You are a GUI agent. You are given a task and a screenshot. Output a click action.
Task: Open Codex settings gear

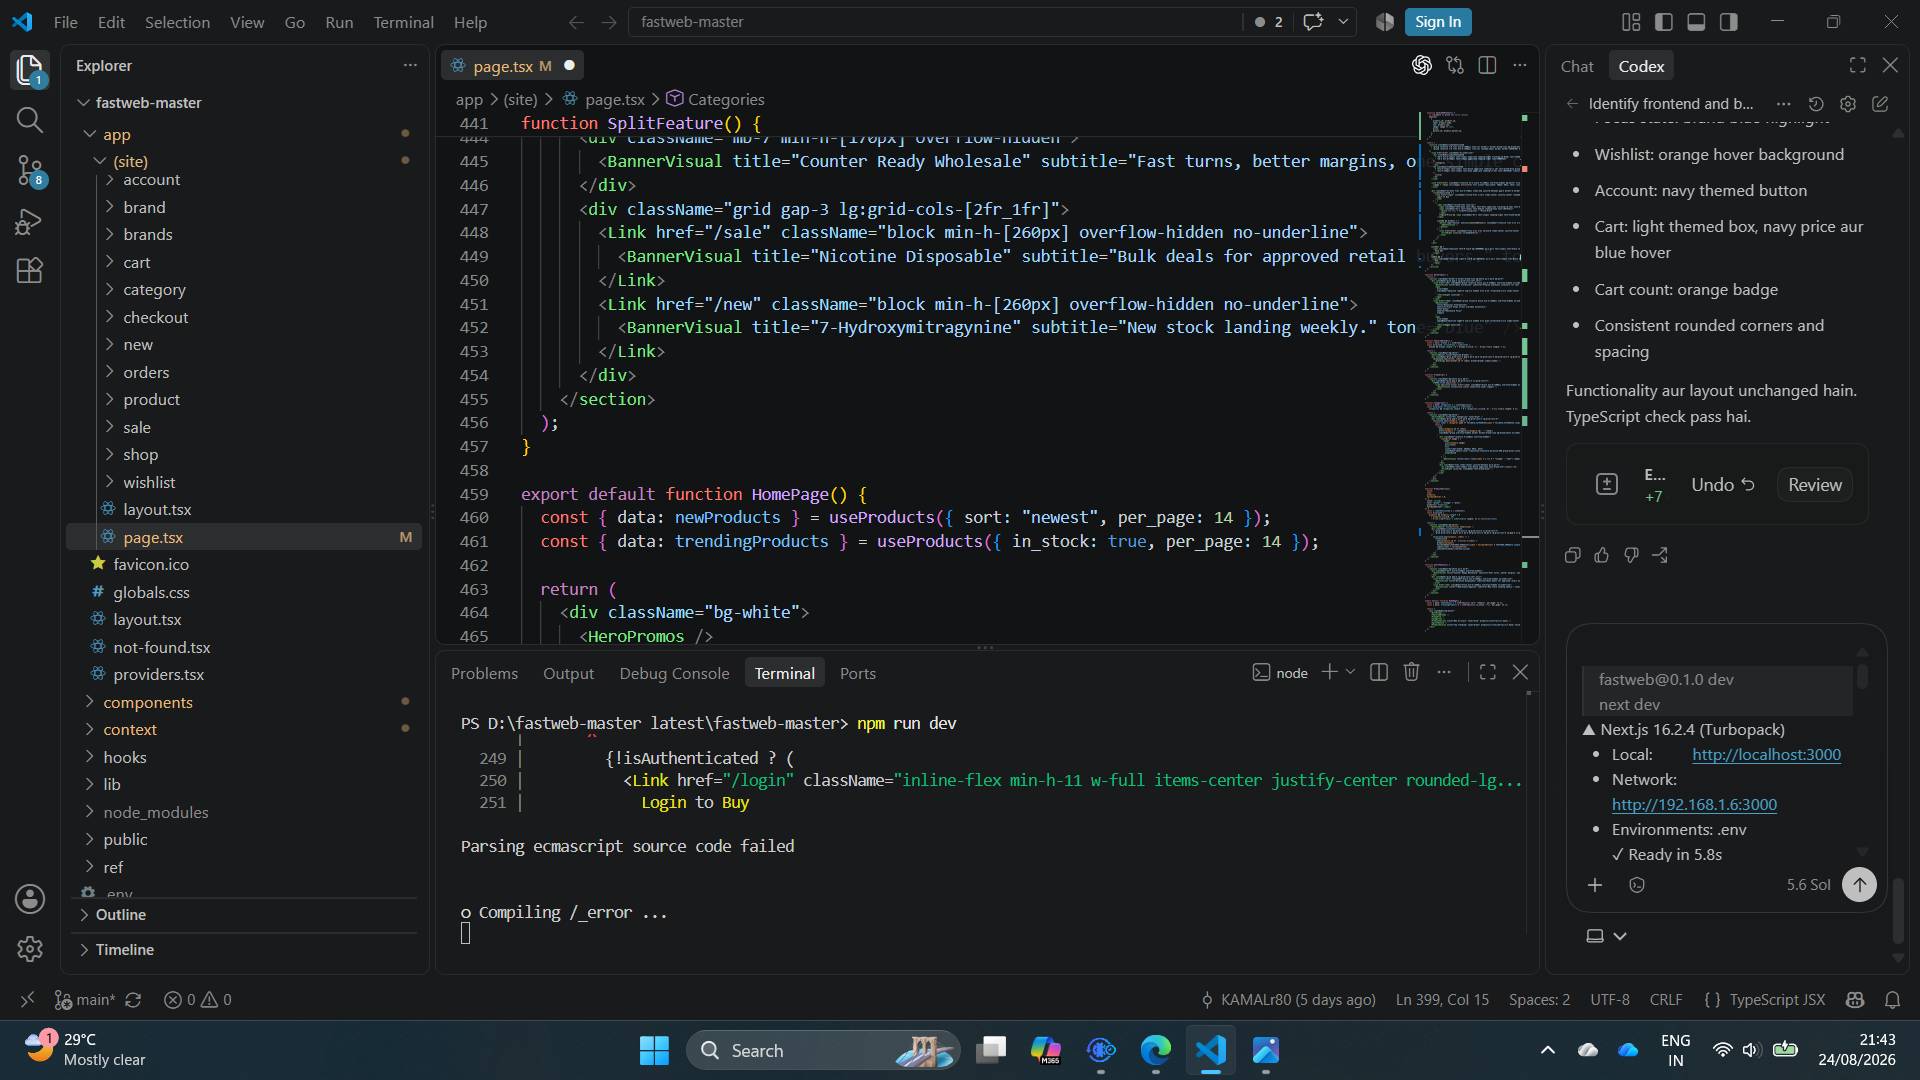click(x=1847, y=103)
